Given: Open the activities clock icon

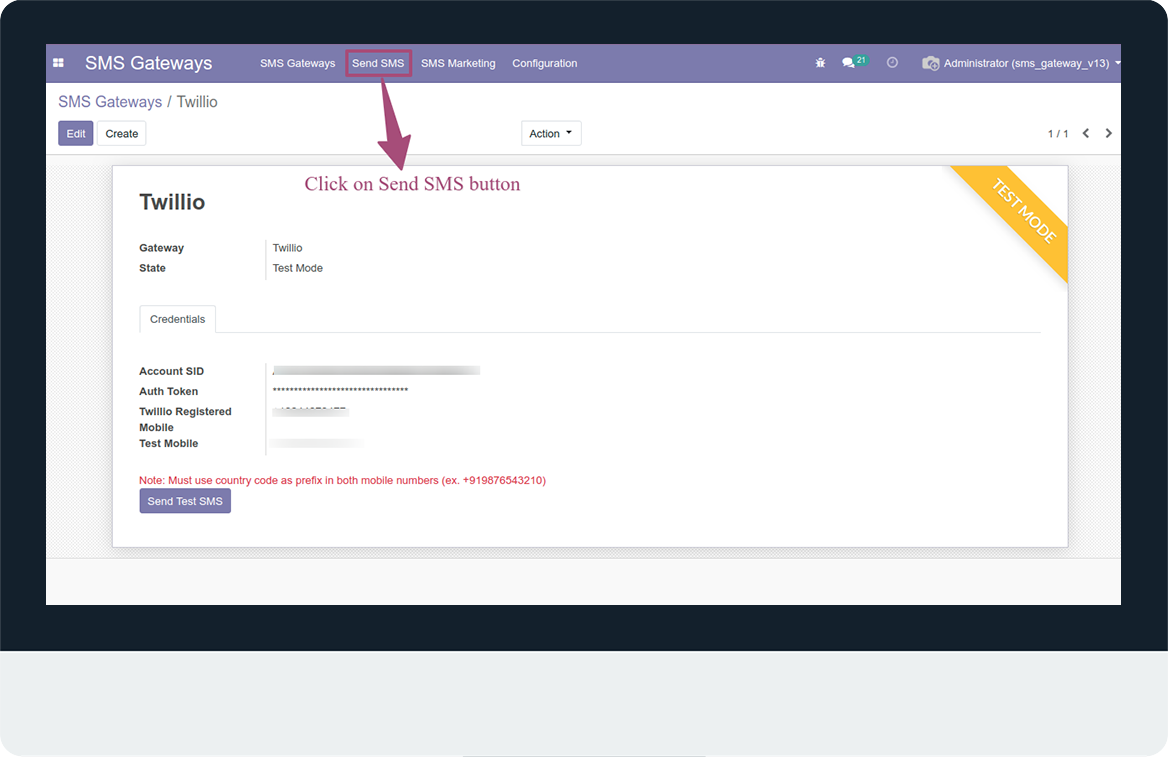Looking at the screenshot, I should tap(892, 63).
